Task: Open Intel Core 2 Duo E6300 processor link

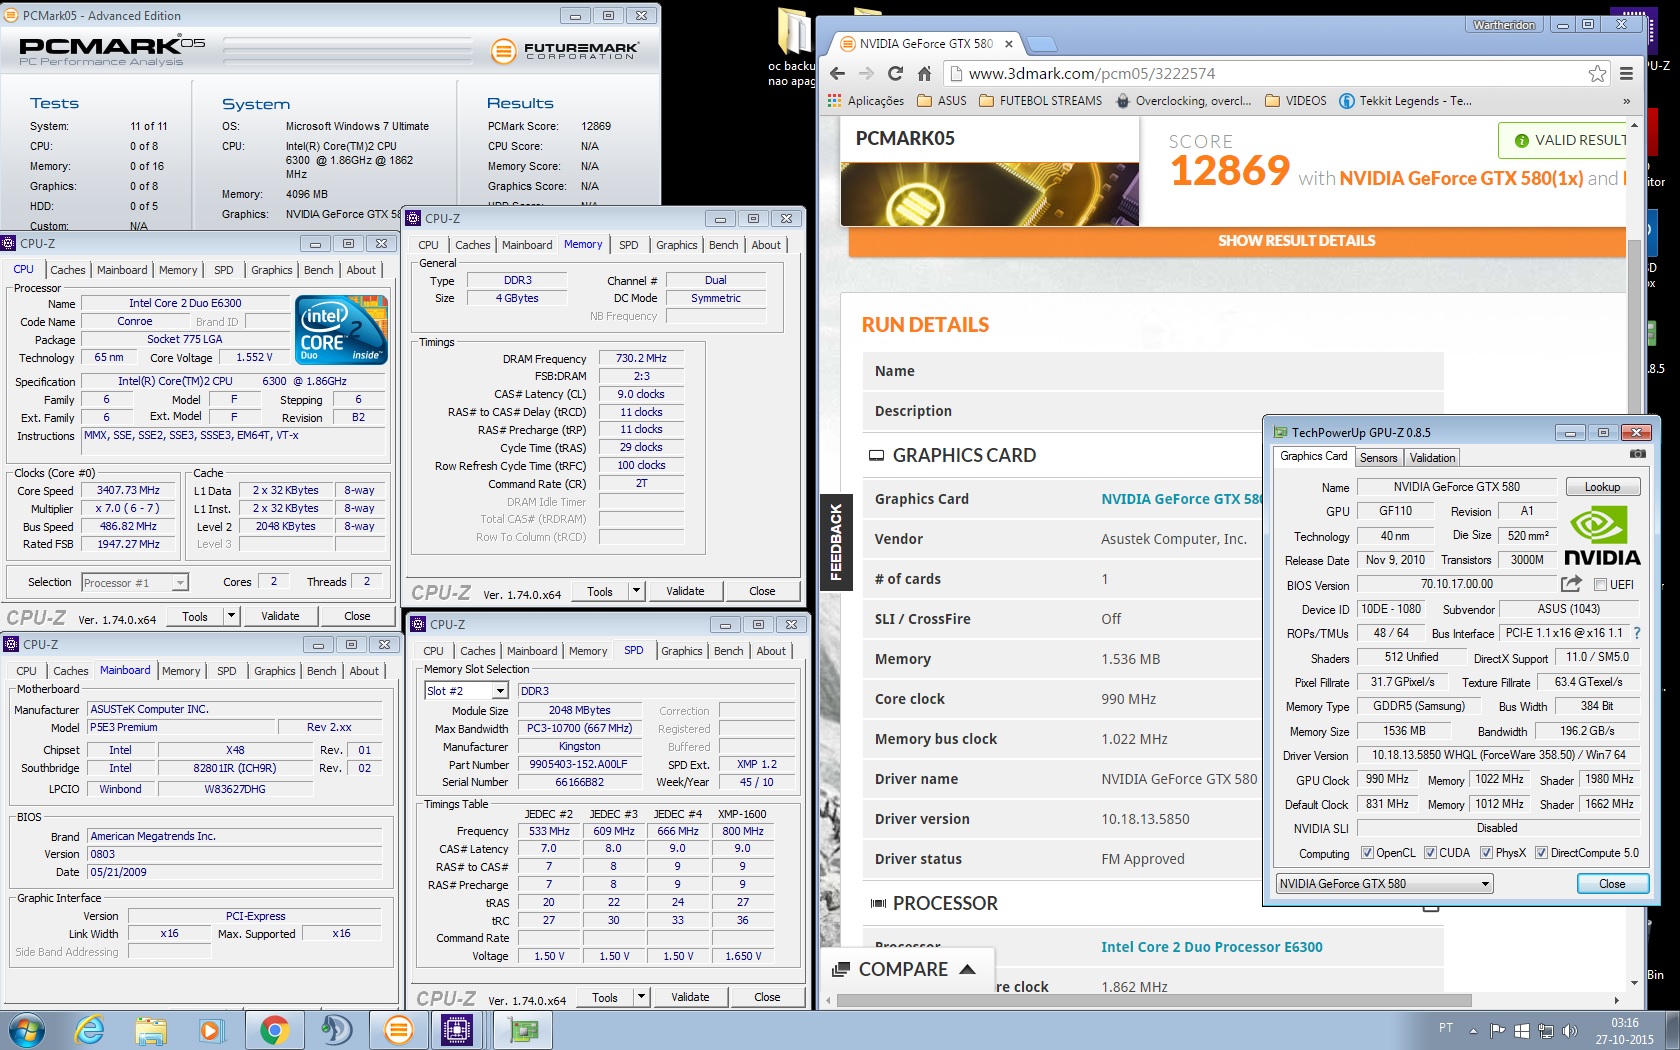Action: click(x=1211, y=947)
